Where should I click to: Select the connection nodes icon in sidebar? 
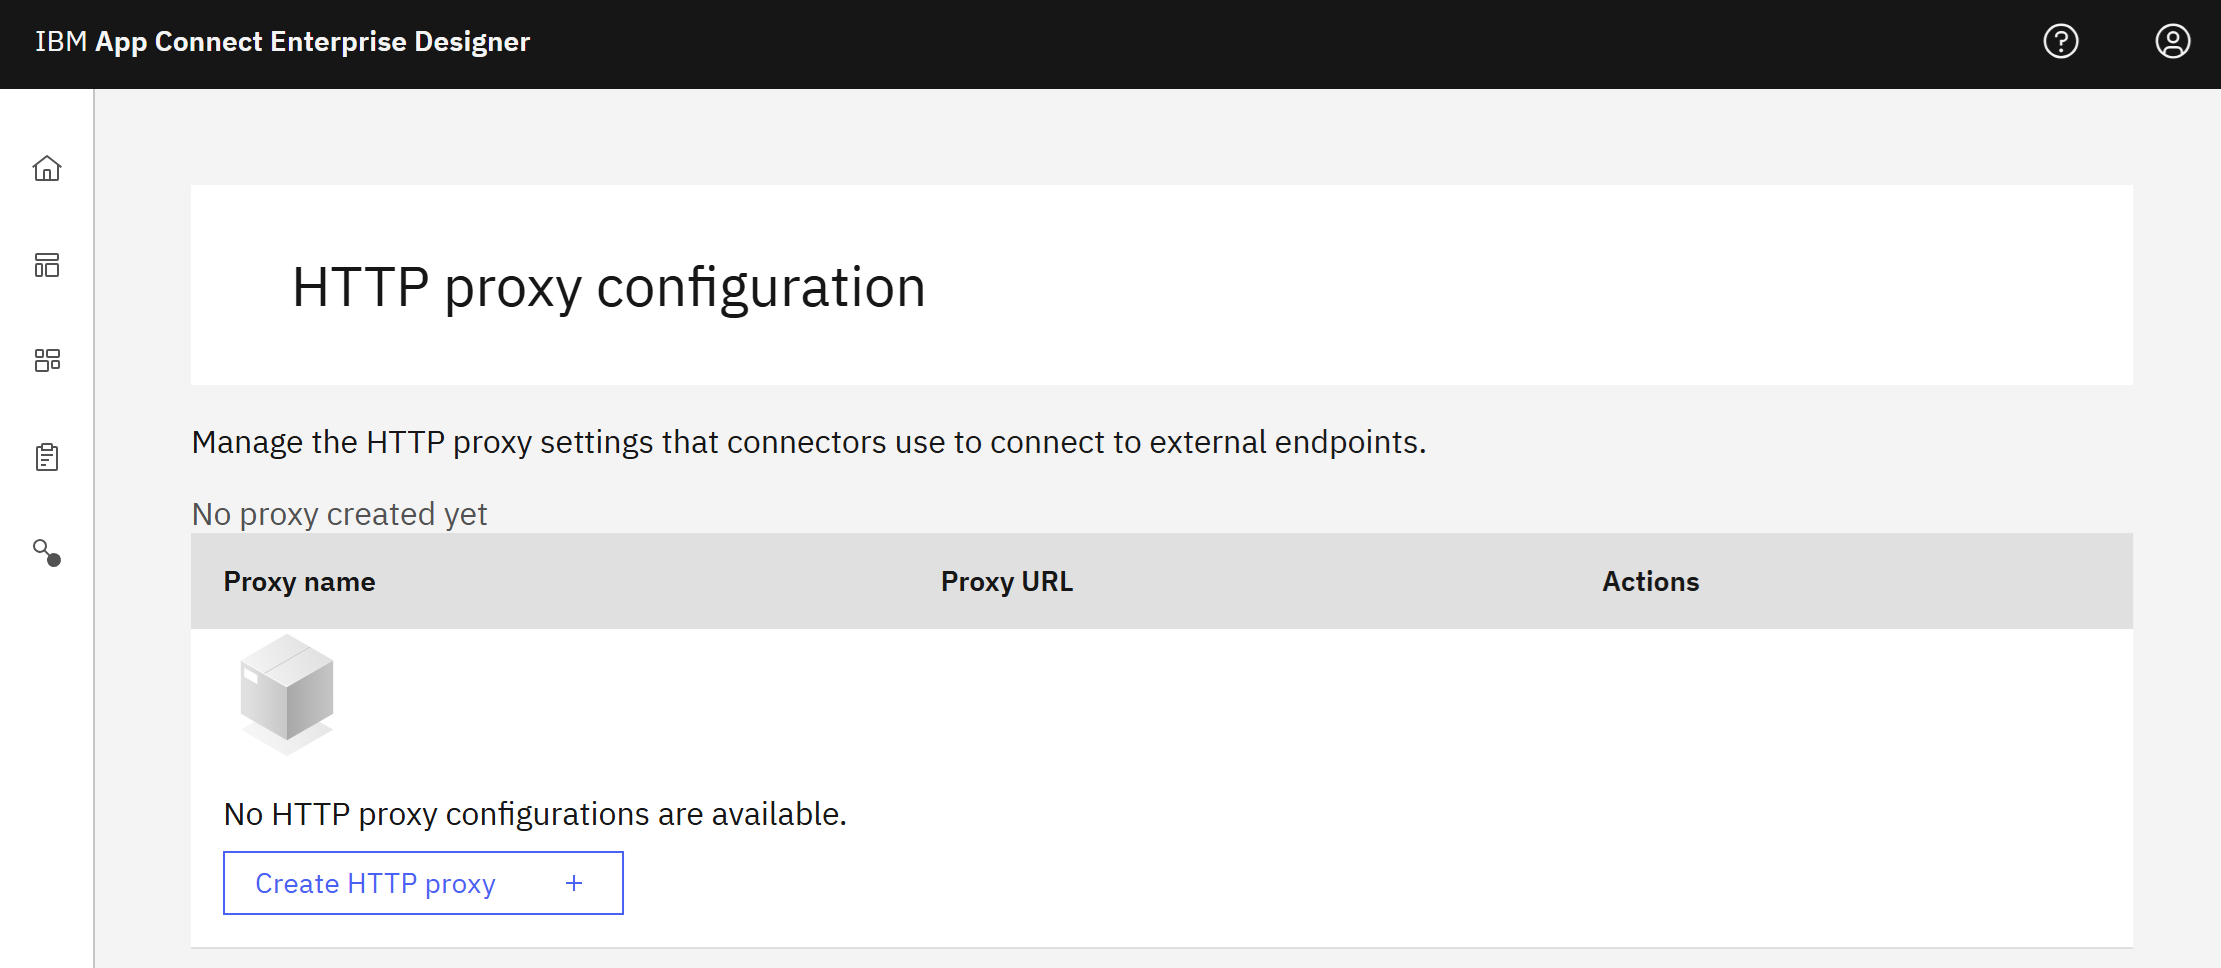click(x=47, y=553)
